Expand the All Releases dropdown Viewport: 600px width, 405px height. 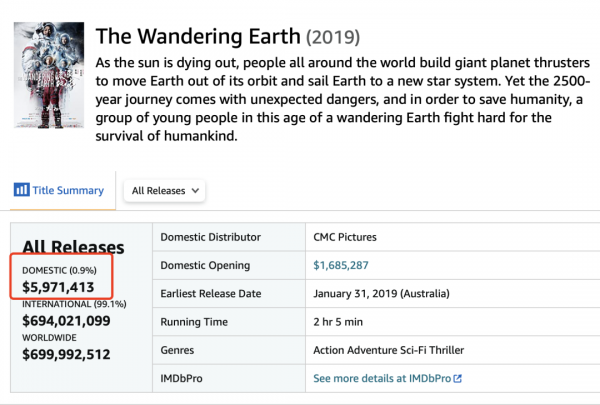[166, 190]
